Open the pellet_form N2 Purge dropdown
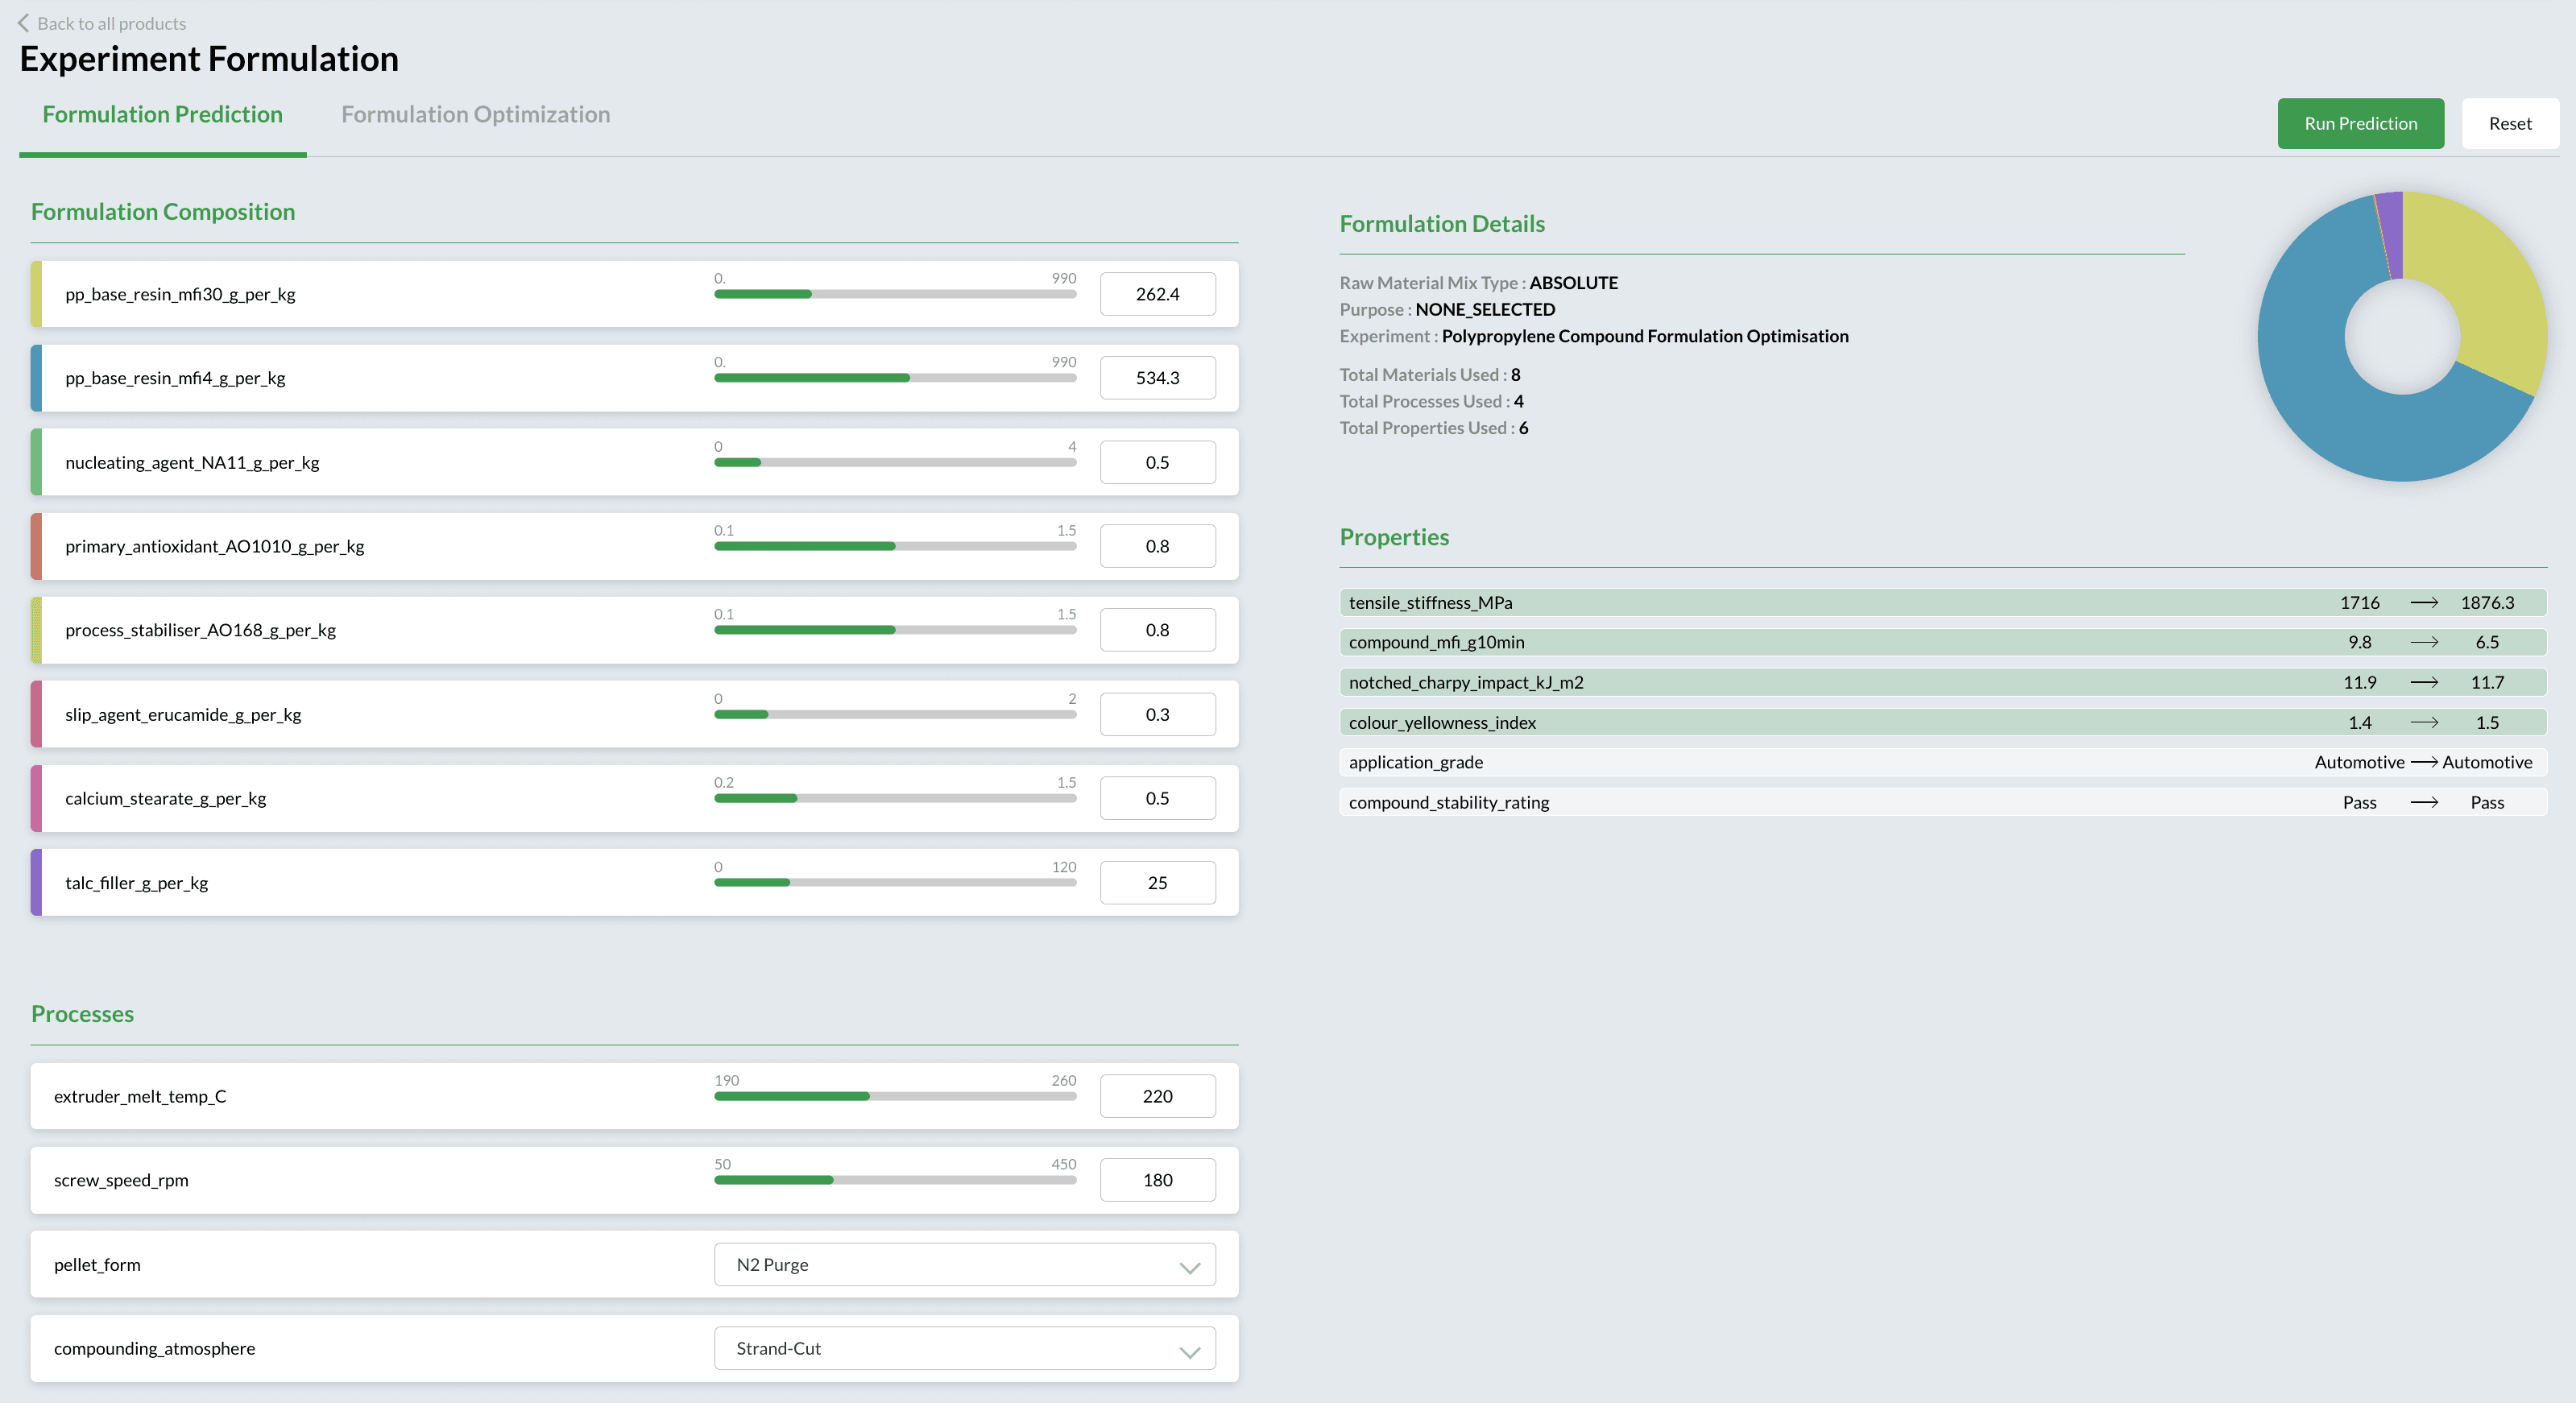The width and height of the screenshot is (2576, 1403). pyautogui.click(x=964, y=1265)
